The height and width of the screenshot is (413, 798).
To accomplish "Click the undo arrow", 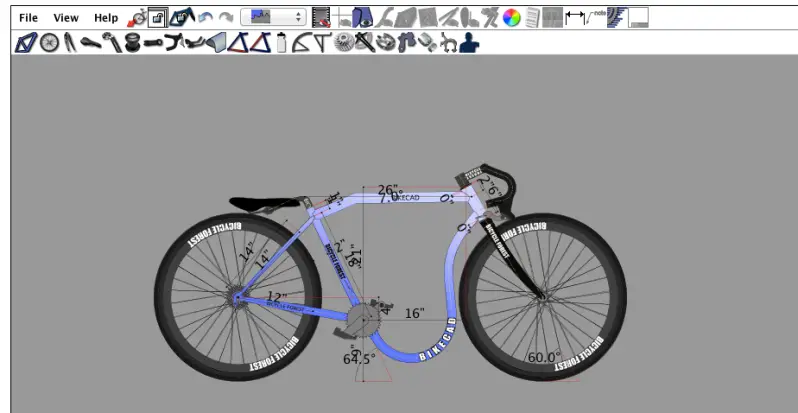I will 206,18.
